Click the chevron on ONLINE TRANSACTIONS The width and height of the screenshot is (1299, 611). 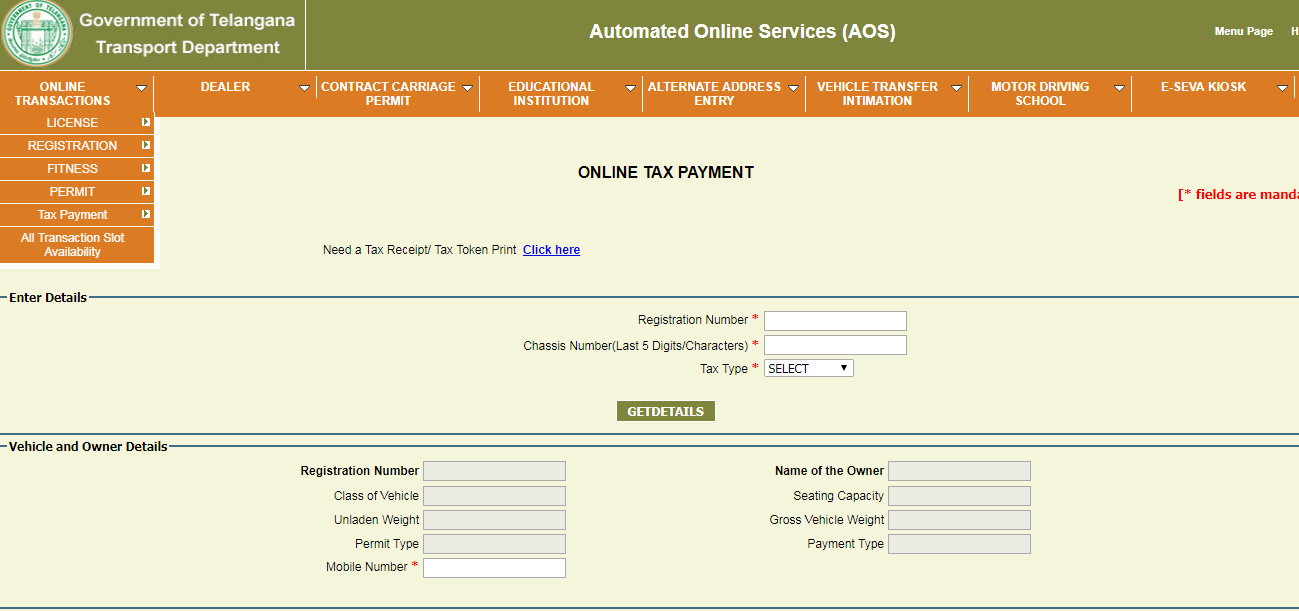(x=143, y=88)
